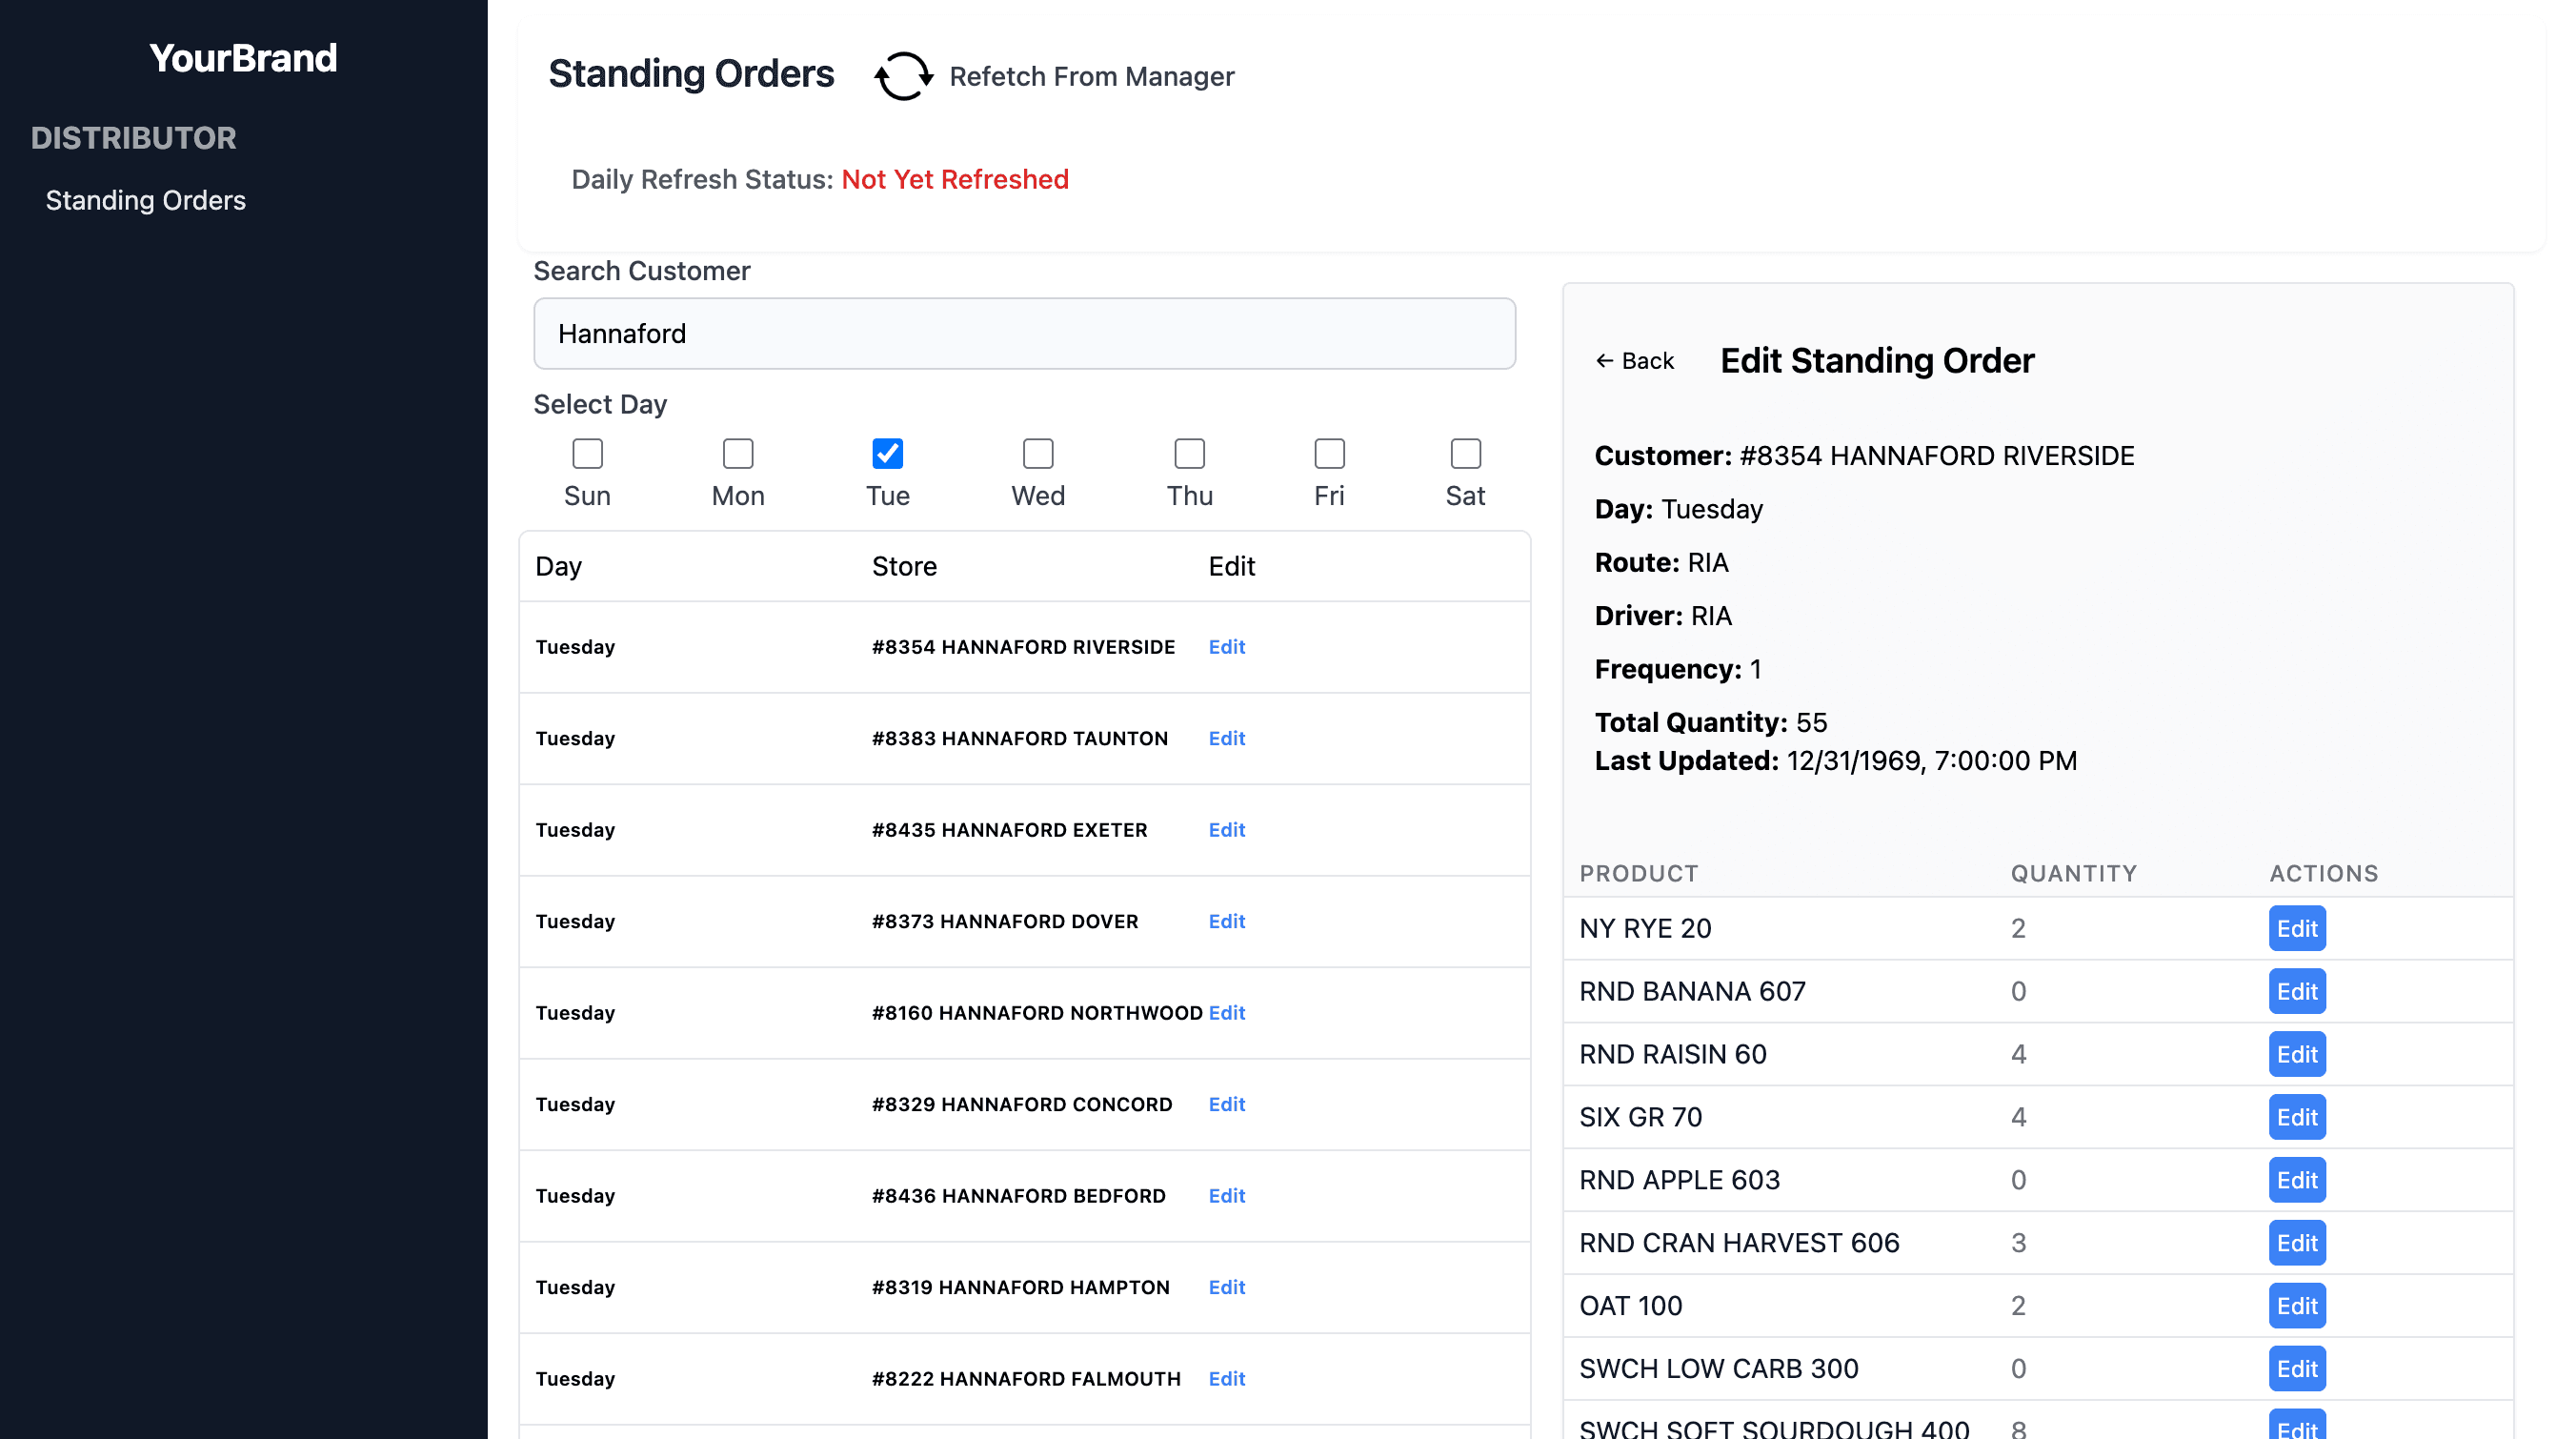Image resolution: width=2576 pixels, height=1439 pixels.
Task: Toggle the Wed day checkbox
Action: tap(1038, 453)
